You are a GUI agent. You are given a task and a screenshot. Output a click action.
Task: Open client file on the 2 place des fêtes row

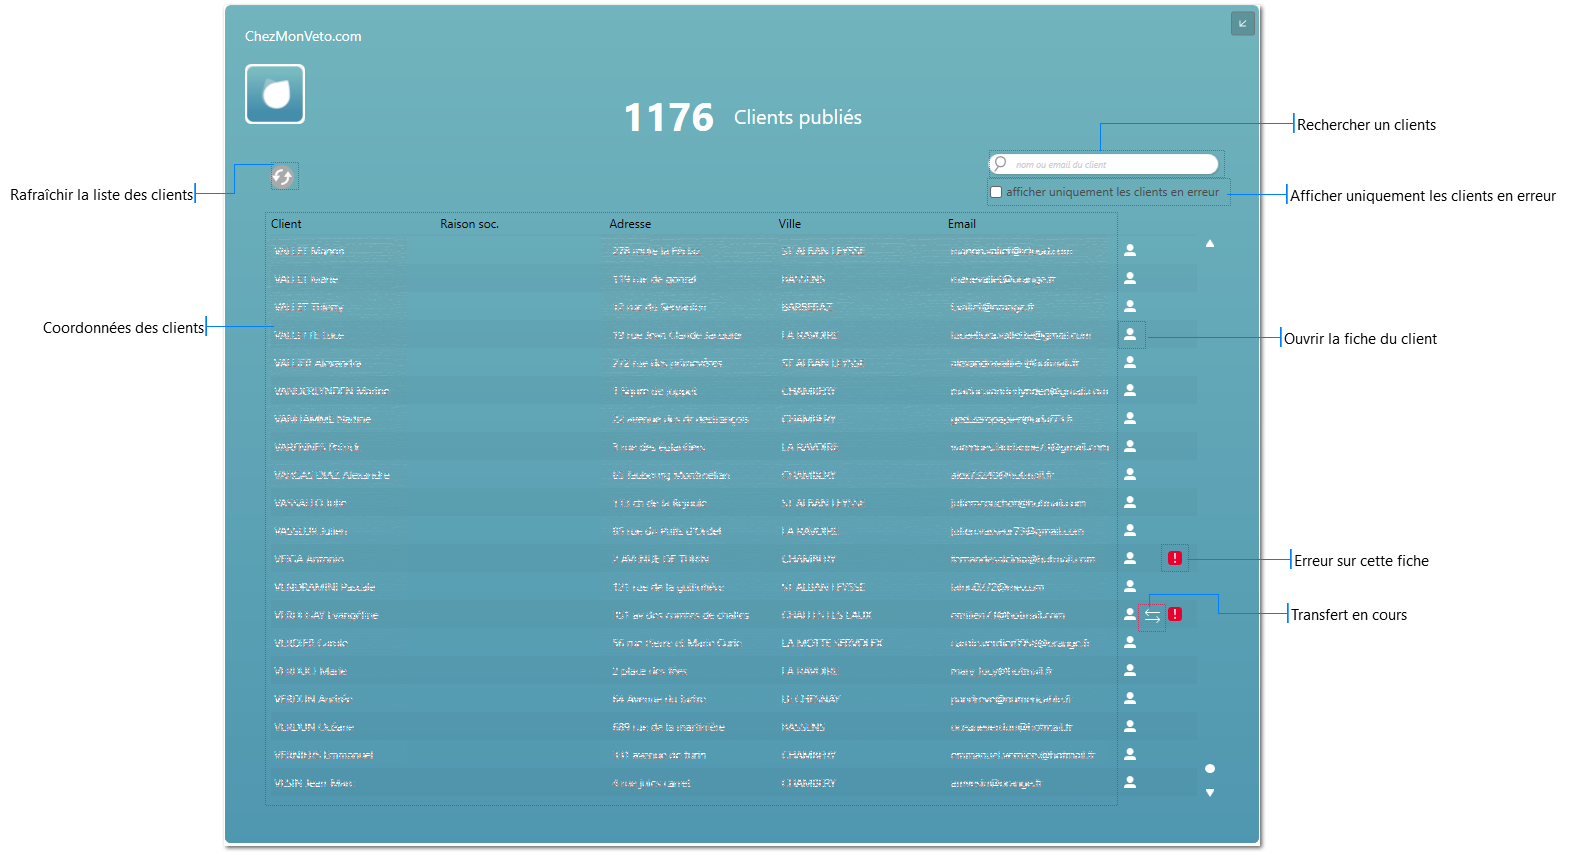coord(1130,670)
